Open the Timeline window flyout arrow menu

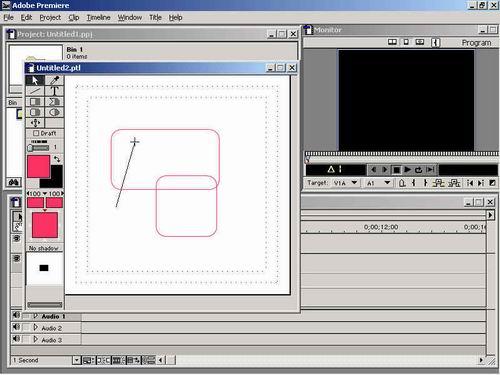tap(490, 215)
